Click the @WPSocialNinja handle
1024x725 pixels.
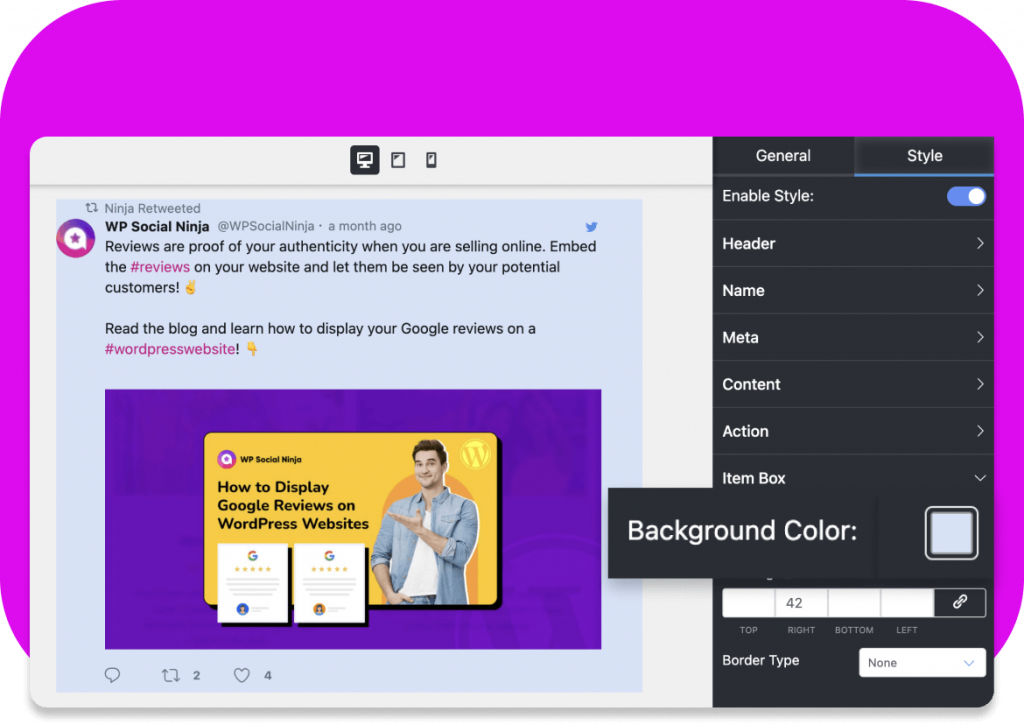click(265, 226)
